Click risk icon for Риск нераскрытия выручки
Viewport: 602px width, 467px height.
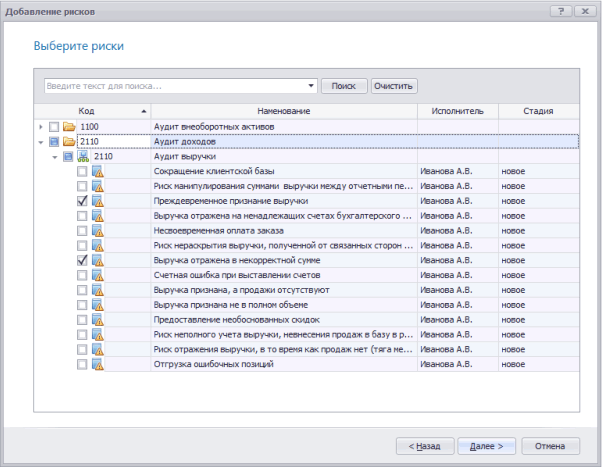click(x=98, y=245)
